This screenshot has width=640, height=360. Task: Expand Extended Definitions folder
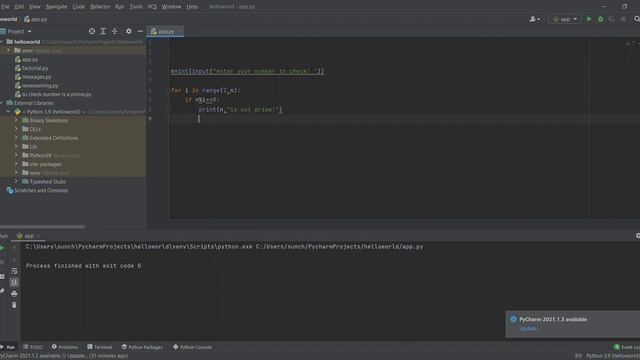(x=16, y=138)
